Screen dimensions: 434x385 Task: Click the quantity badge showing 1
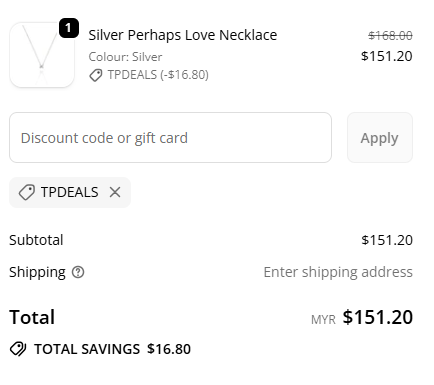69,28
